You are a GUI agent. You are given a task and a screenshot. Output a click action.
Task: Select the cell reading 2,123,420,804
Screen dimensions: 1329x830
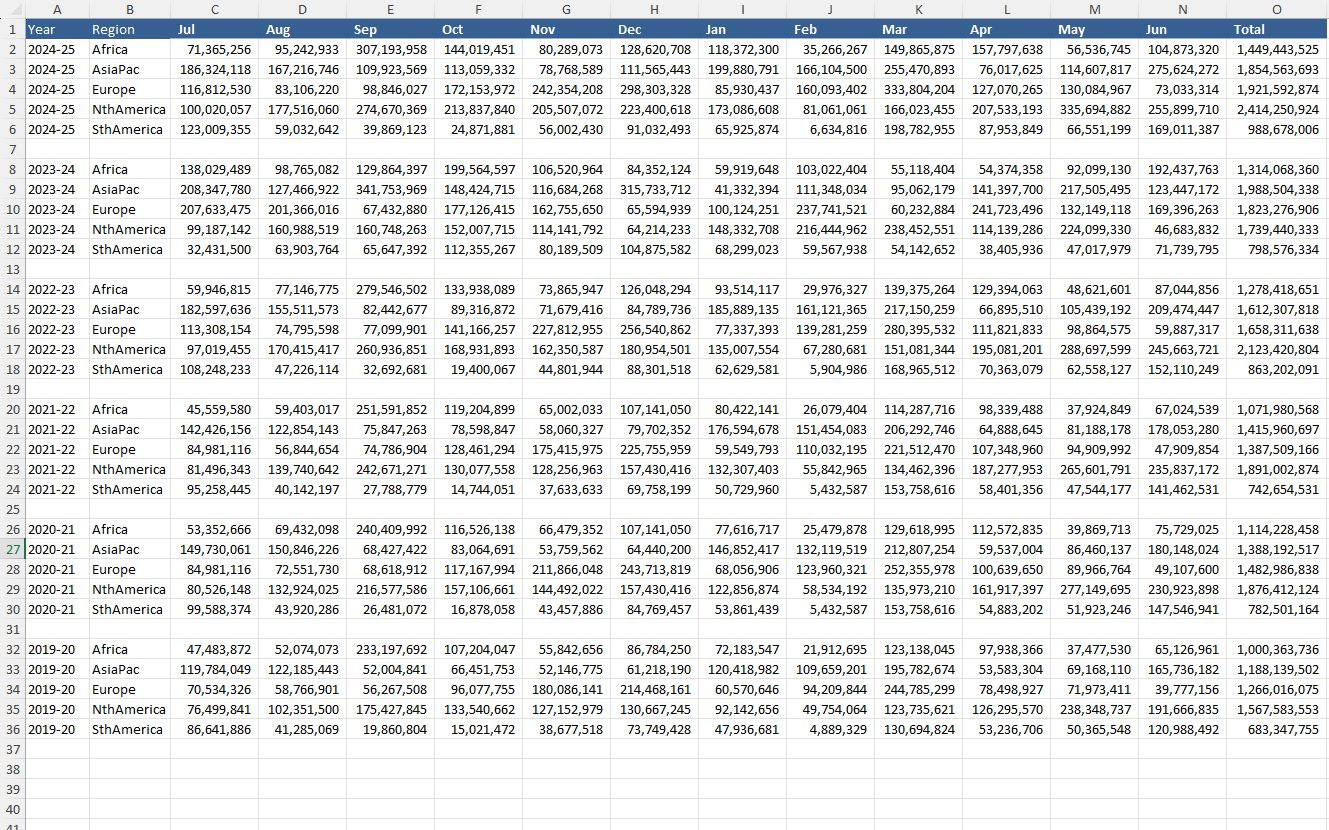(x=1277, y=349)
